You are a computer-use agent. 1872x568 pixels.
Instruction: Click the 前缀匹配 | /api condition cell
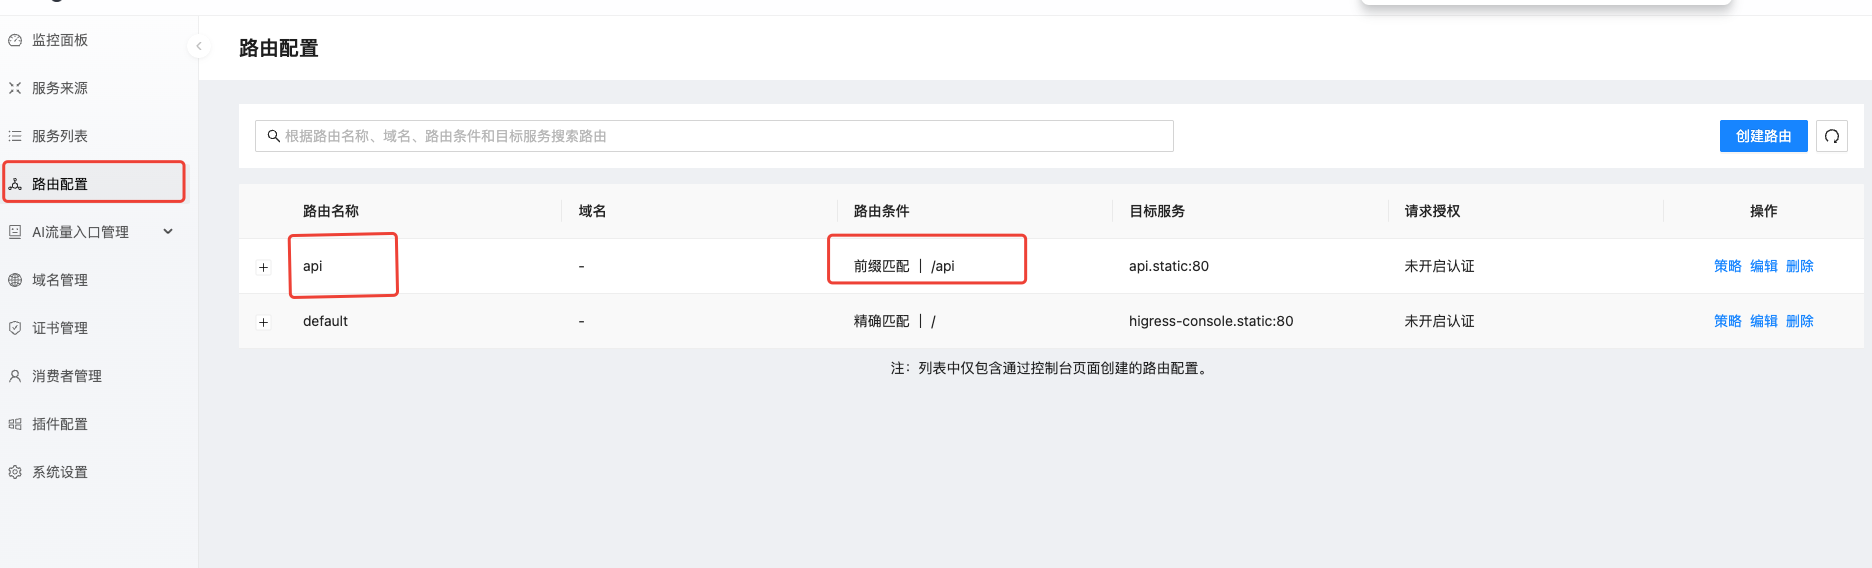(904, 266)
